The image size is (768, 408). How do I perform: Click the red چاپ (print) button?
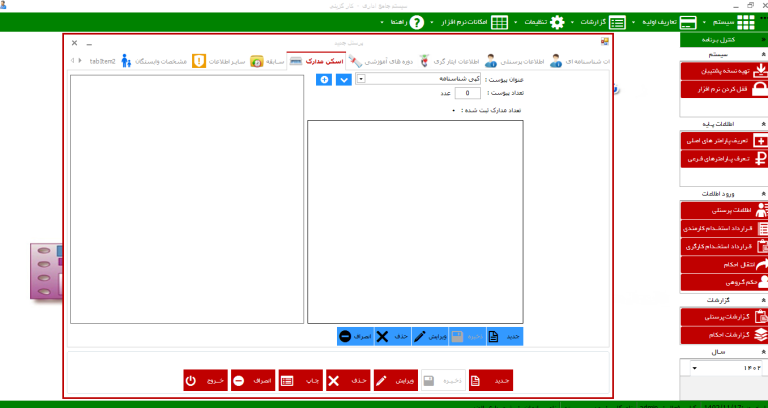(299, 380)
